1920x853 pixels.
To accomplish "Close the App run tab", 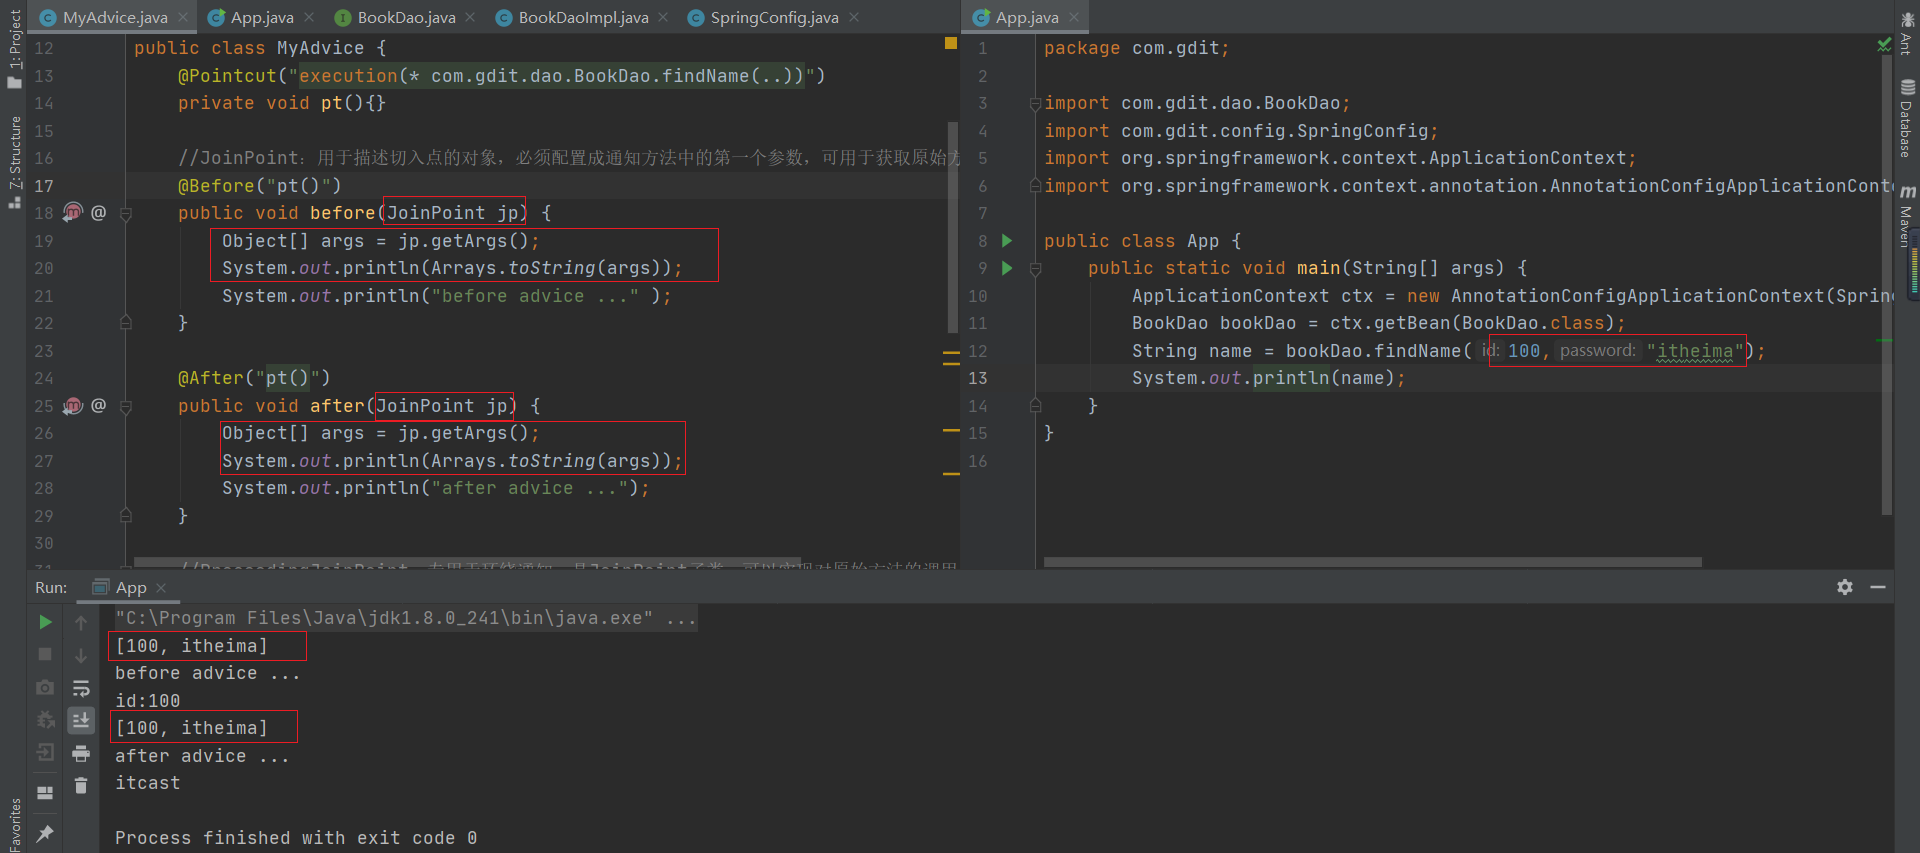I will 161,588.
